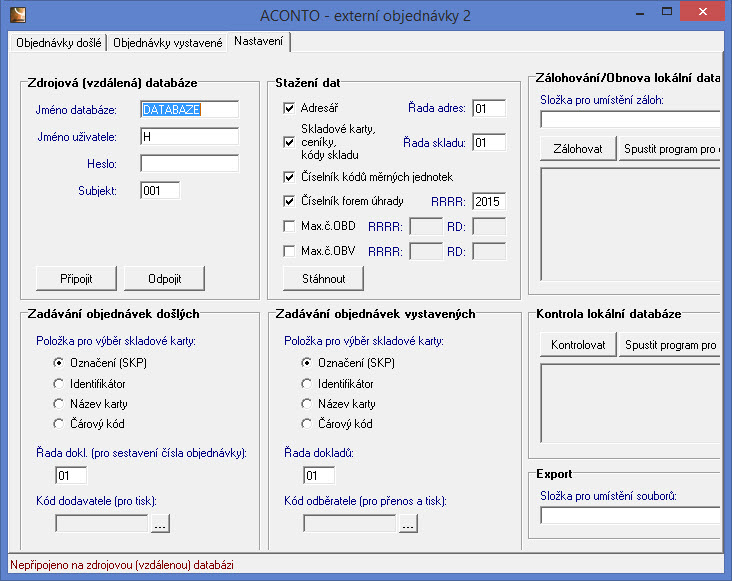
Task: Click status bar text Nepřipojeno na zdrojovou databázi
Action: [x=122, y=565]
